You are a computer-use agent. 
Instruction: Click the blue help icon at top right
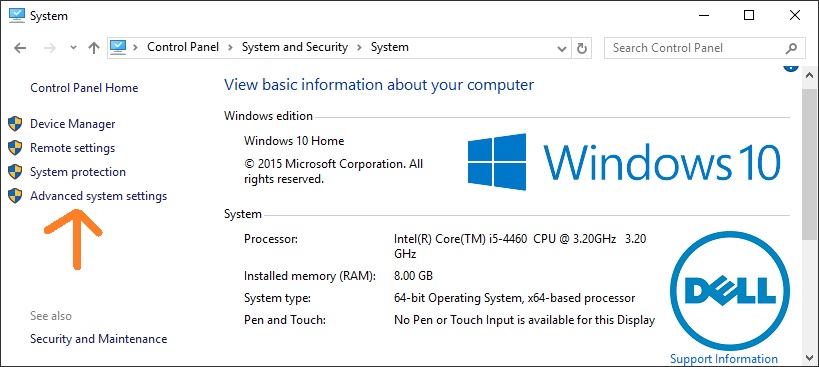pyautogui.click(x=791, y=67)
